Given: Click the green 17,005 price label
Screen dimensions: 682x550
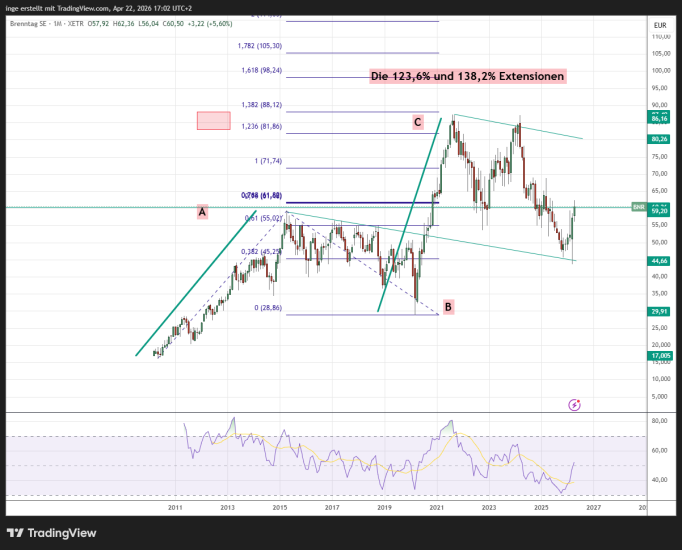Looking at the screenshot, I should pyautogui.click(x=659, y=355).
